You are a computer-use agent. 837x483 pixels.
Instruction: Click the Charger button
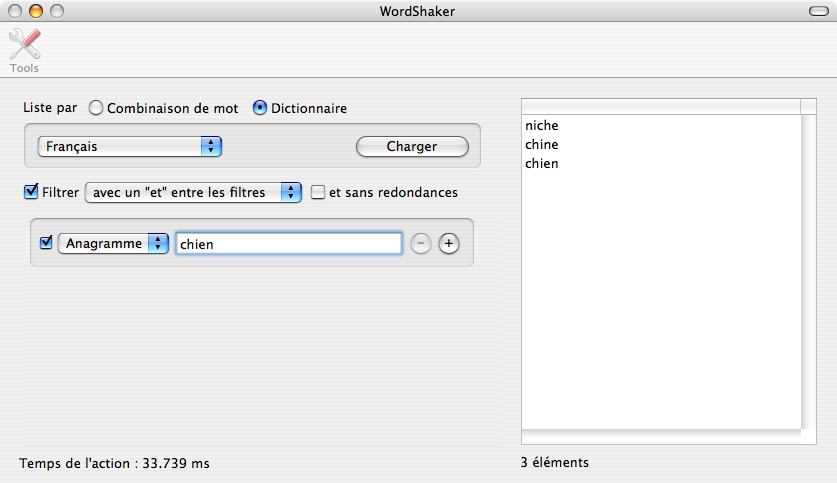[412, 146]
